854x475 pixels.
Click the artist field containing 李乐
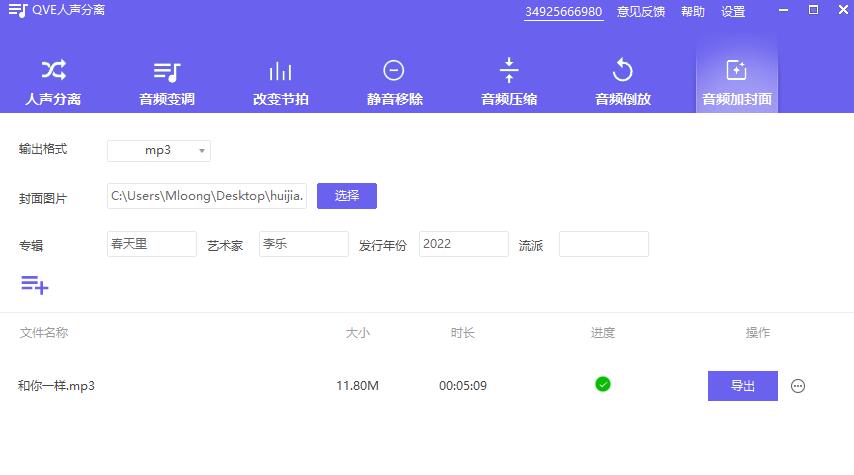coord(303,244)
